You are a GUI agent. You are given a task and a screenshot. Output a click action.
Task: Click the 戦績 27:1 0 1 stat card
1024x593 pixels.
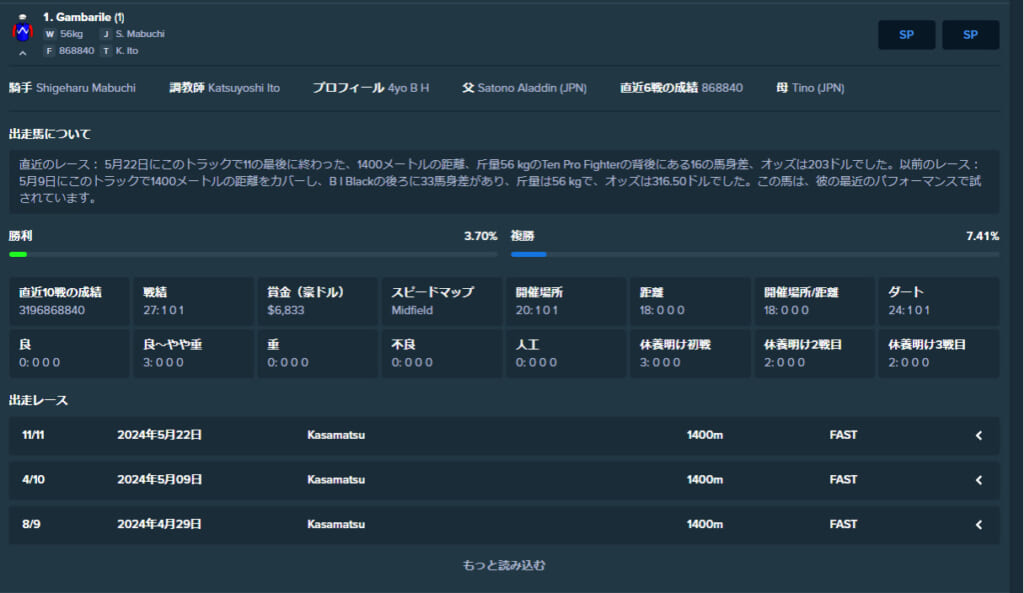point(193,301)
